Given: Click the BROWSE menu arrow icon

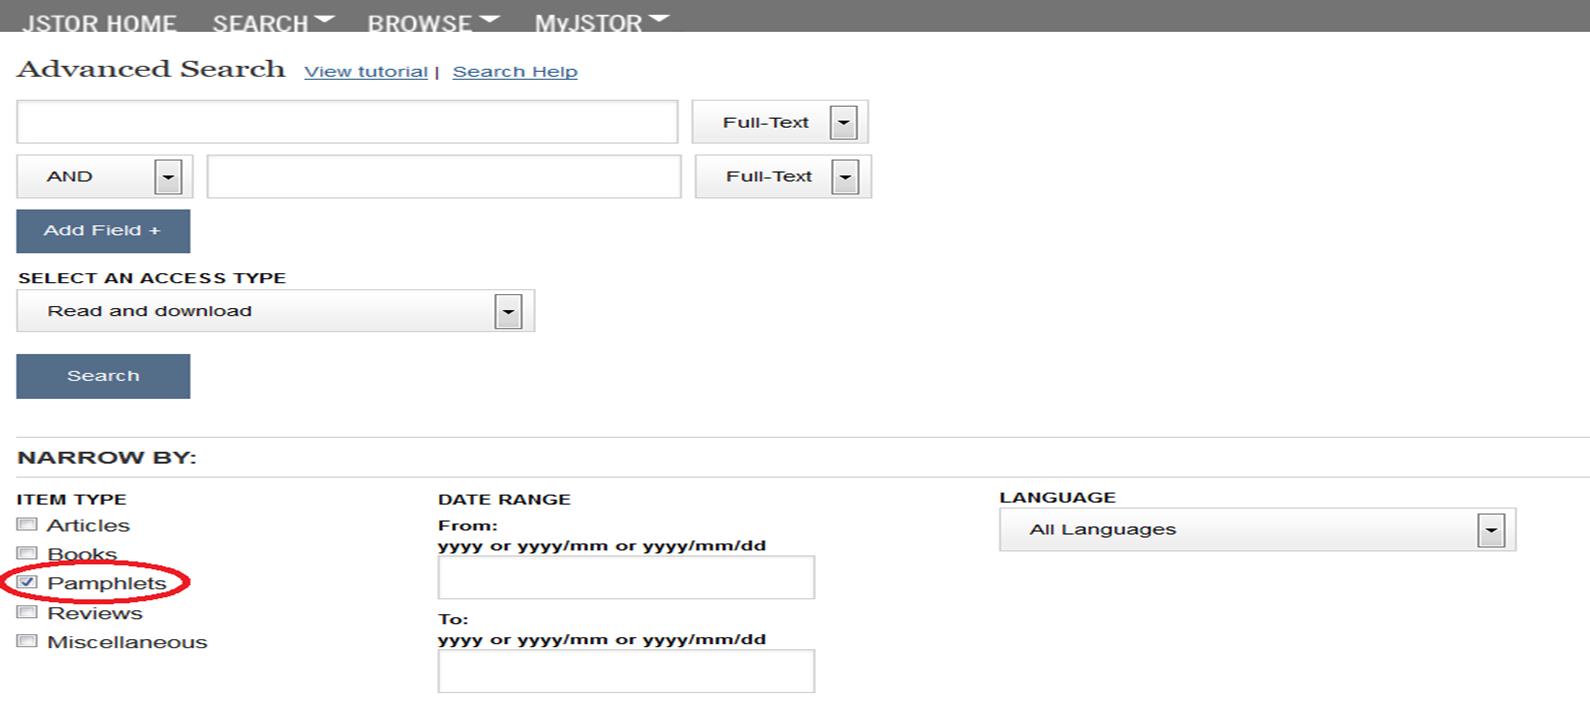Looking at the screenshot, I should [x=489, y=20].
